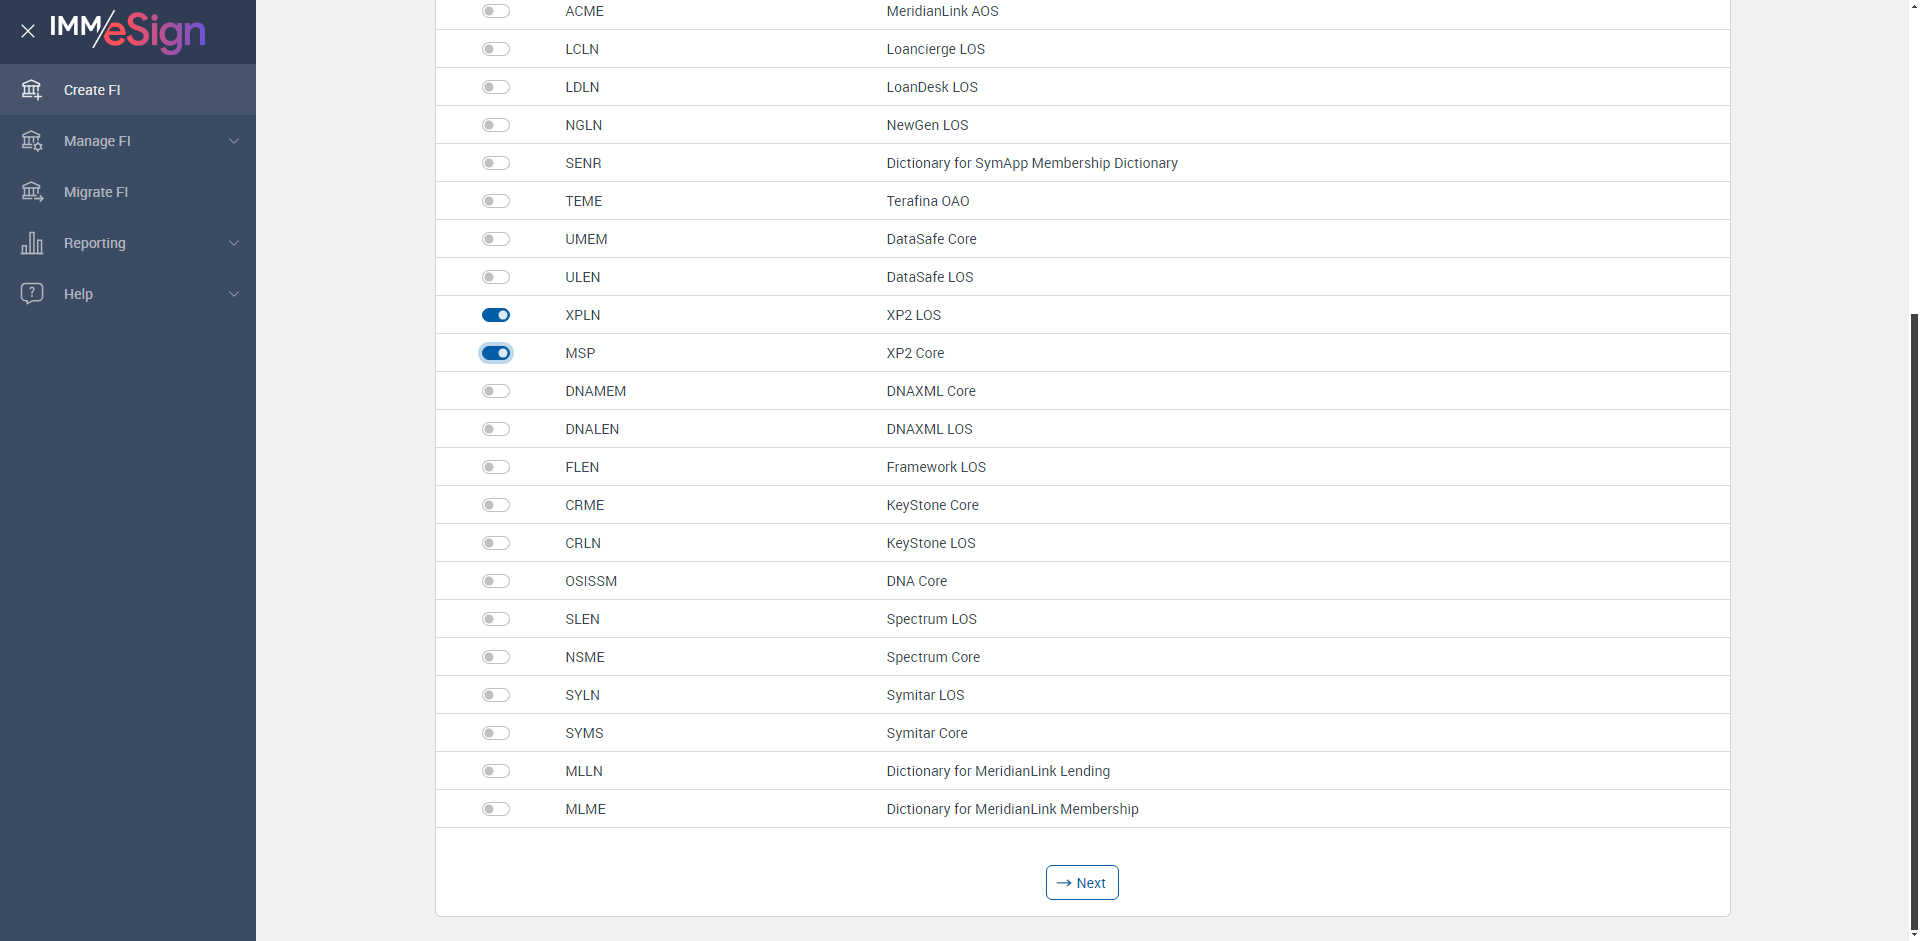Enable the NSME Spectrum Core toggle
1920x941 pixels.
pyautogui.click(x=496, y=657)
